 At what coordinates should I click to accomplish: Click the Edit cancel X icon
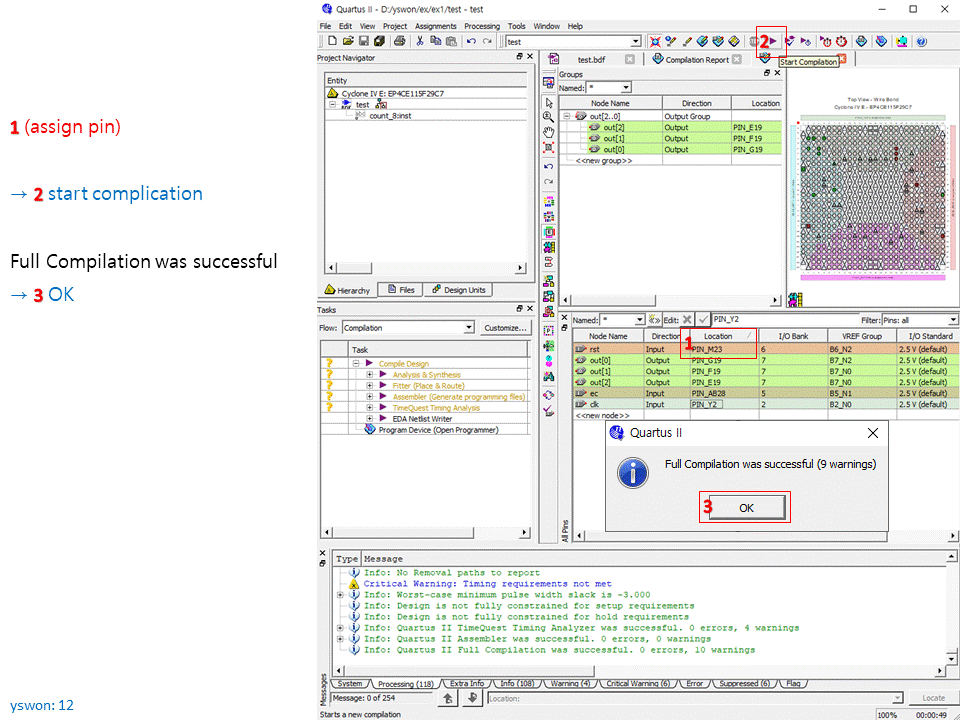click(687, 320)
